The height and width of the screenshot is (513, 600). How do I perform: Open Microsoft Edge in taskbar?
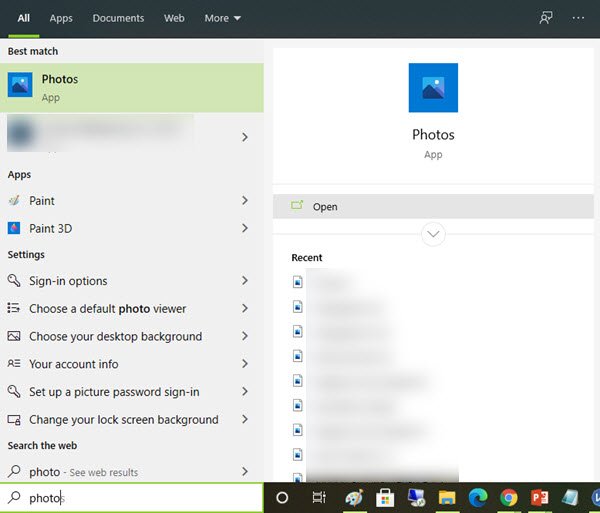[478, 498]
